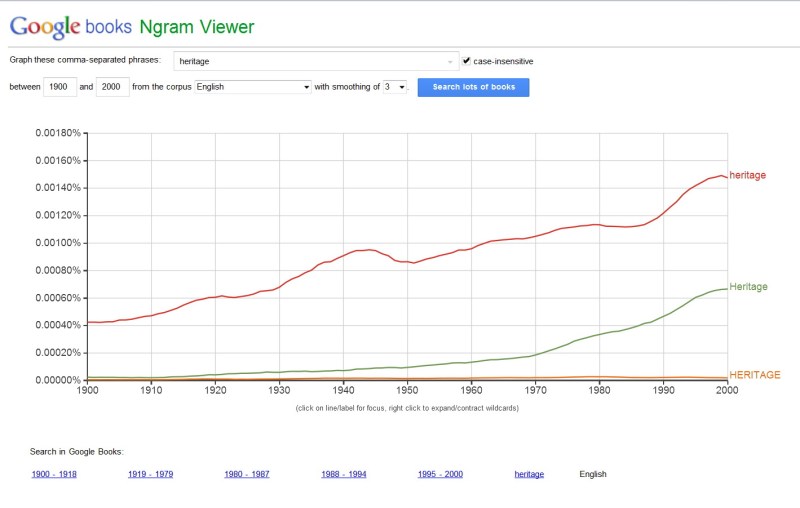Focus the phrases input containing heritage
Viewport: 800px width, 508px height.
coord(310,61)
